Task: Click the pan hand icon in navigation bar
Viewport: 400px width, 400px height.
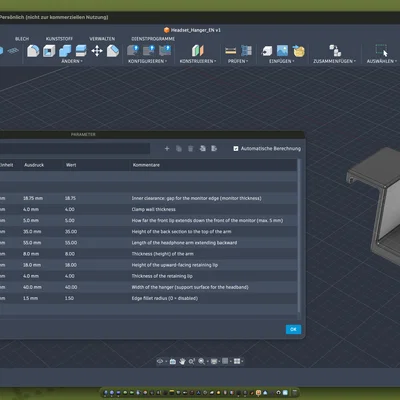Action: tap(182, 361)
